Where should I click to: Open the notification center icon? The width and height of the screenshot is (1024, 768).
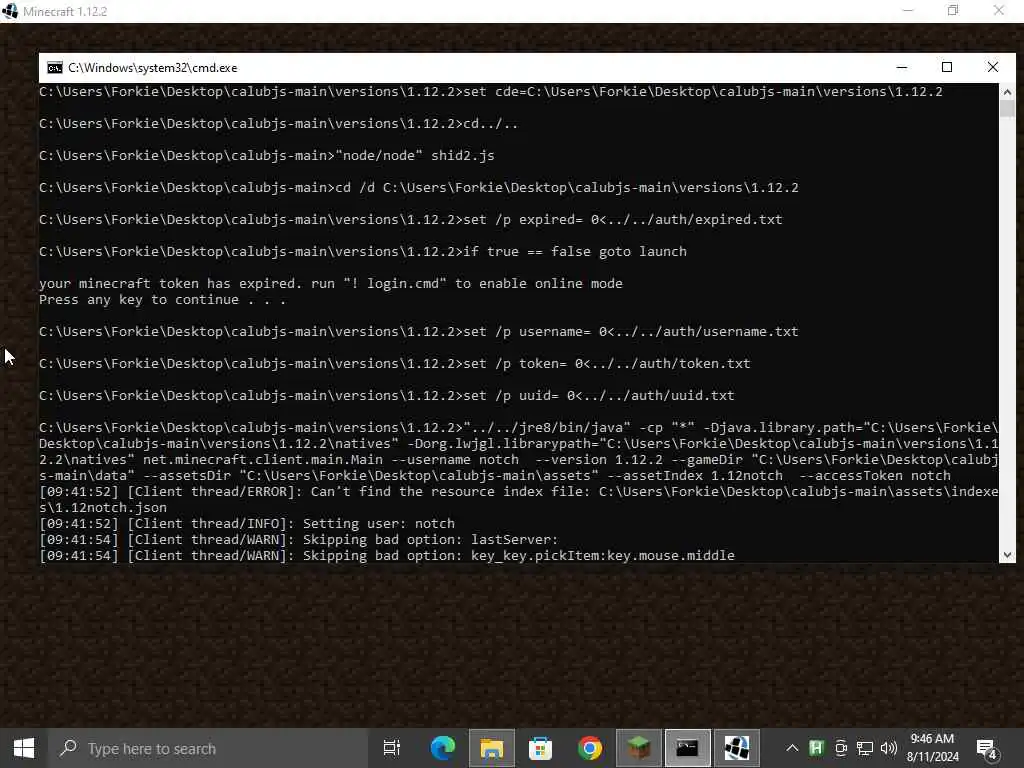tap(987, 748)
